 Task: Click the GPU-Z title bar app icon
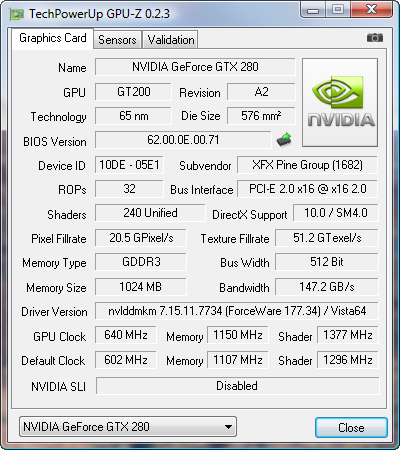point(17,14)
